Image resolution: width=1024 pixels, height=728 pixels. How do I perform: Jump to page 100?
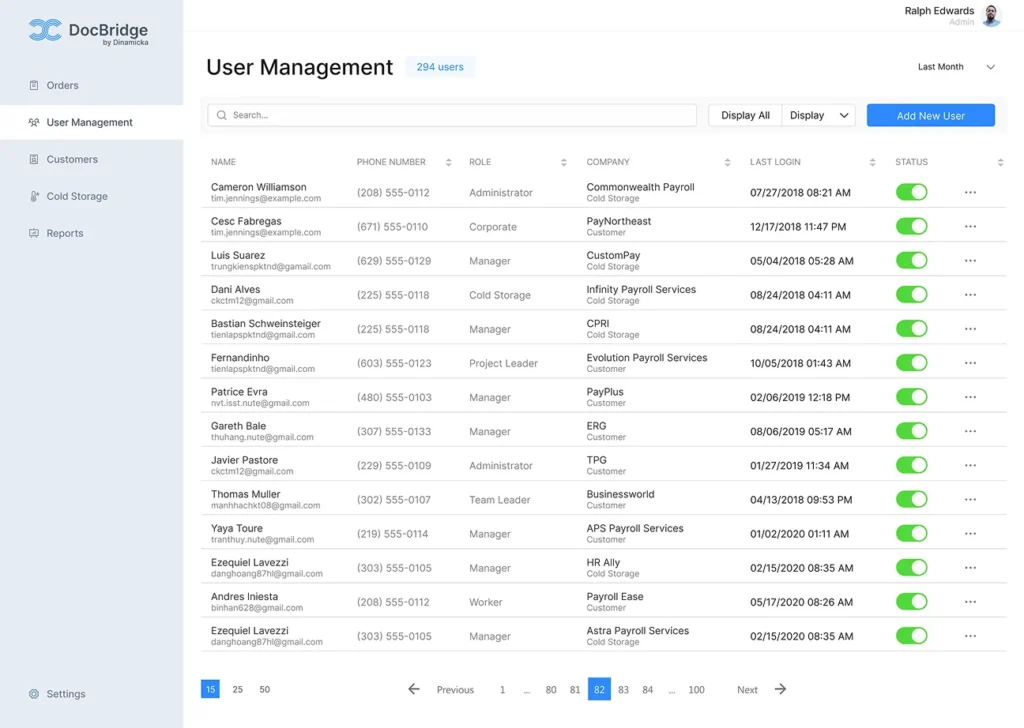[696, 689]
